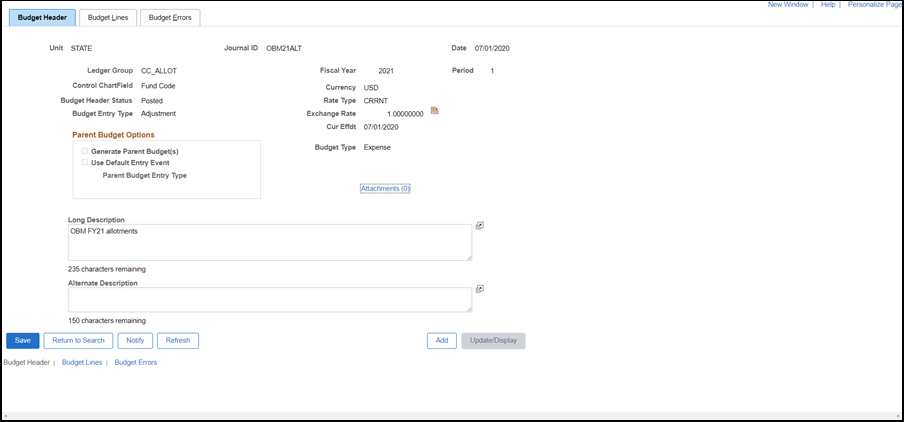Viewport: 904px width, 422px height.
Task: Open the Budget Errors tab at top
Action: [x=170, y=17]
